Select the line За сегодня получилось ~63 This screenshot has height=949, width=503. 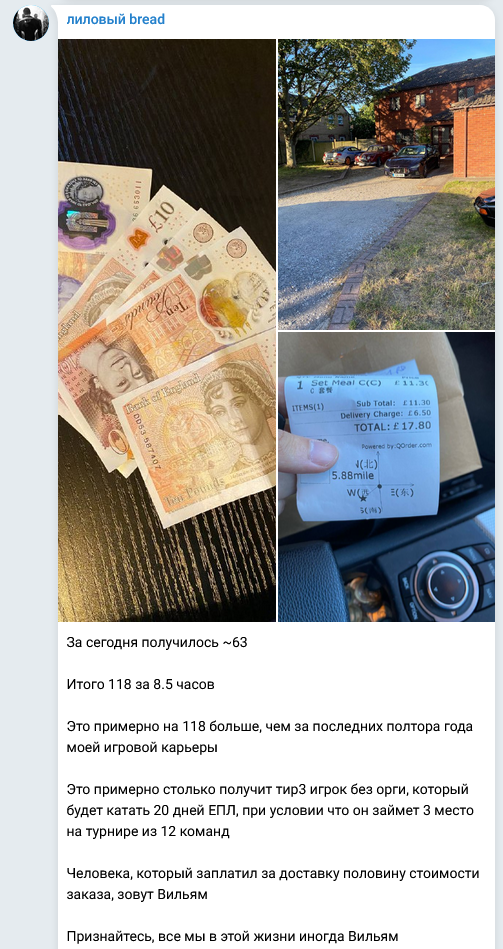(157, 642)
